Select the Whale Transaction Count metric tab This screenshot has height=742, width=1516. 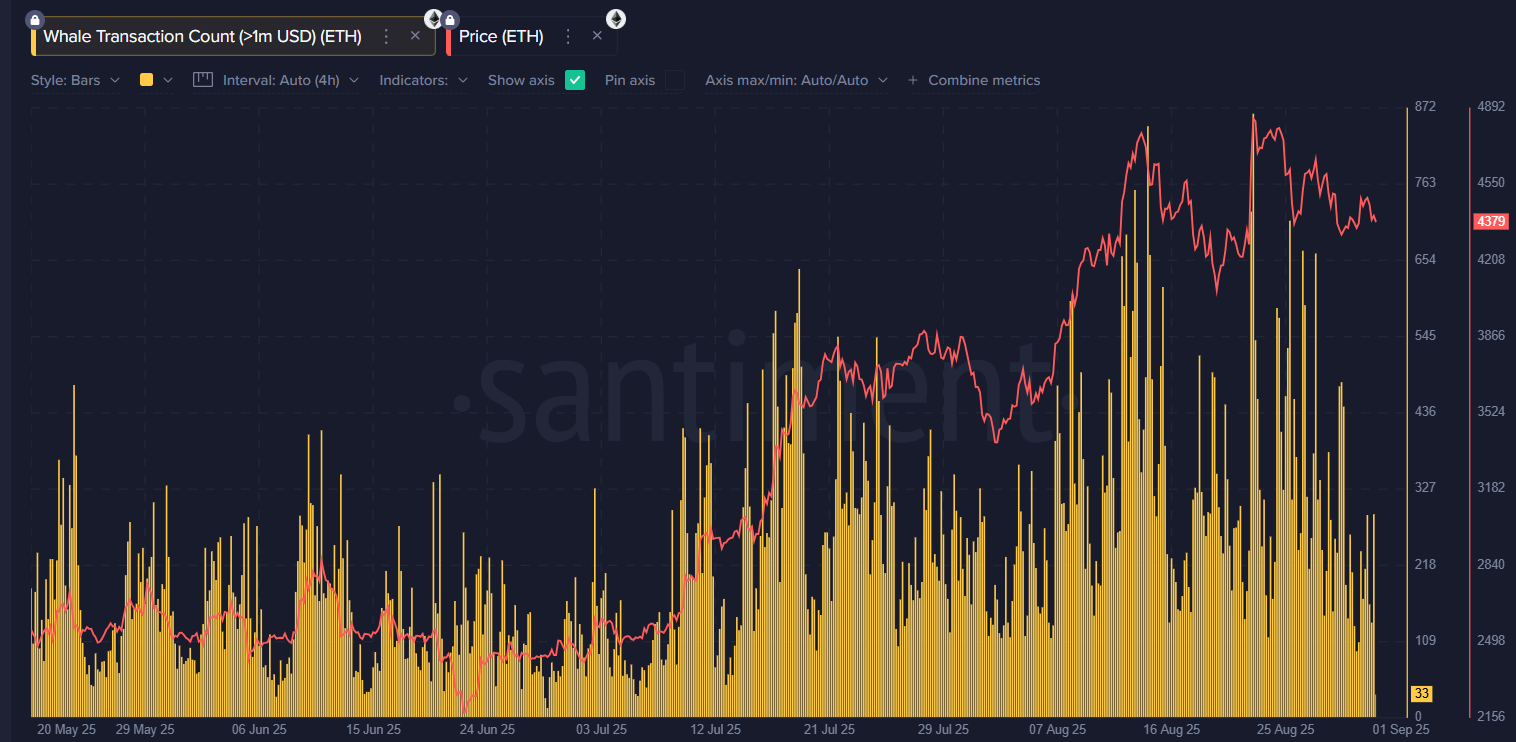point(202,37)
